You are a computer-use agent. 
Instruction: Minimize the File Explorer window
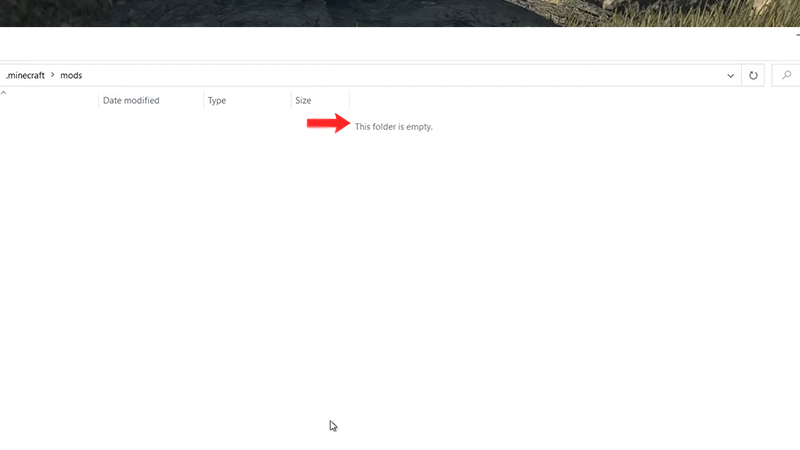797,35
